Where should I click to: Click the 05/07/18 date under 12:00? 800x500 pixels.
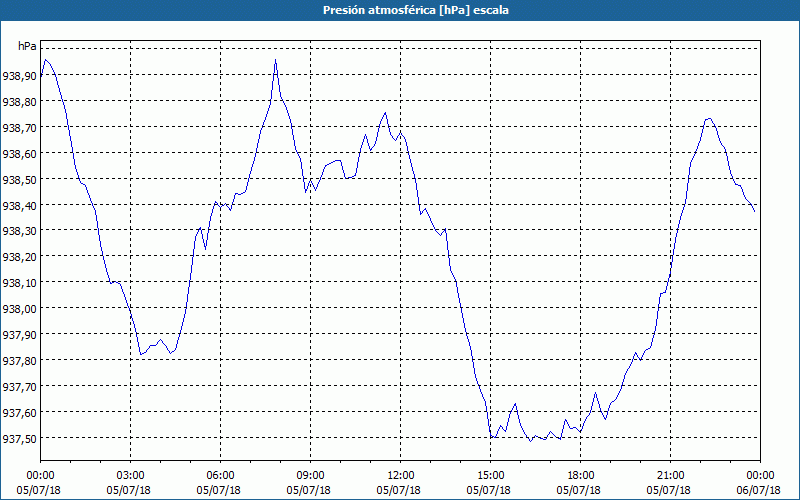(x=398, y=490)
